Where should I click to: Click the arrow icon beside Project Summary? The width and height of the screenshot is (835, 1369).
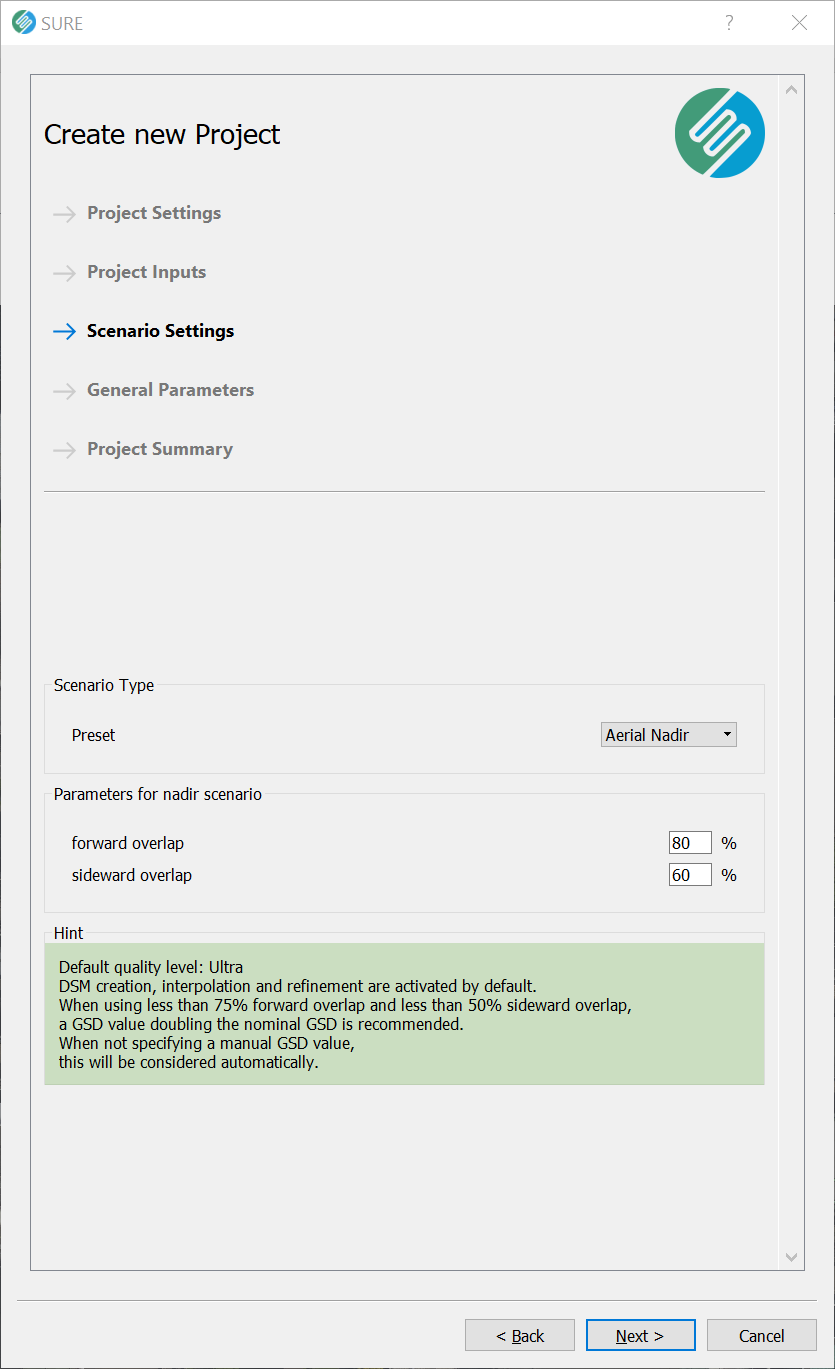pos(65,450)
